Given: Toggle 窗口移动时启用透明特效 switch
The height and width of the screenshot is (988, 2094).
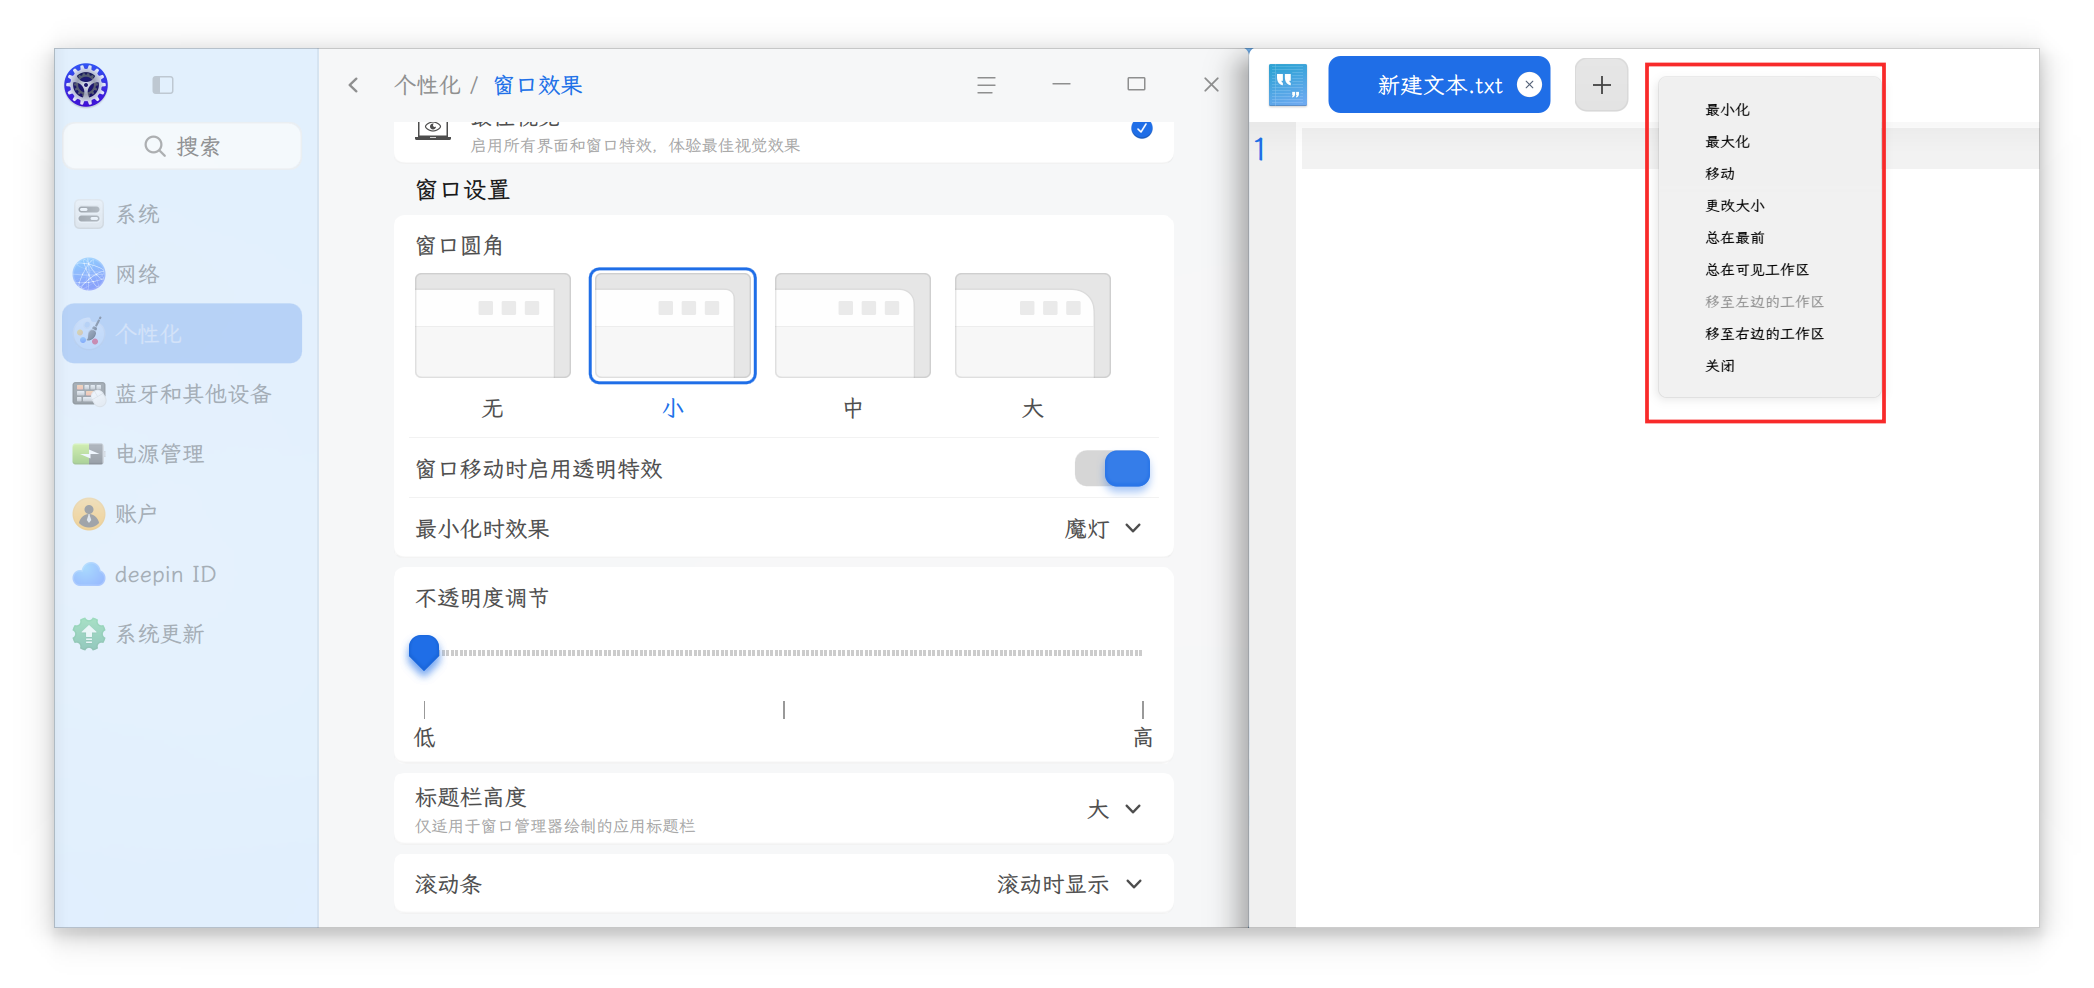Looking at the screenshot, I should pos(1112,468).
